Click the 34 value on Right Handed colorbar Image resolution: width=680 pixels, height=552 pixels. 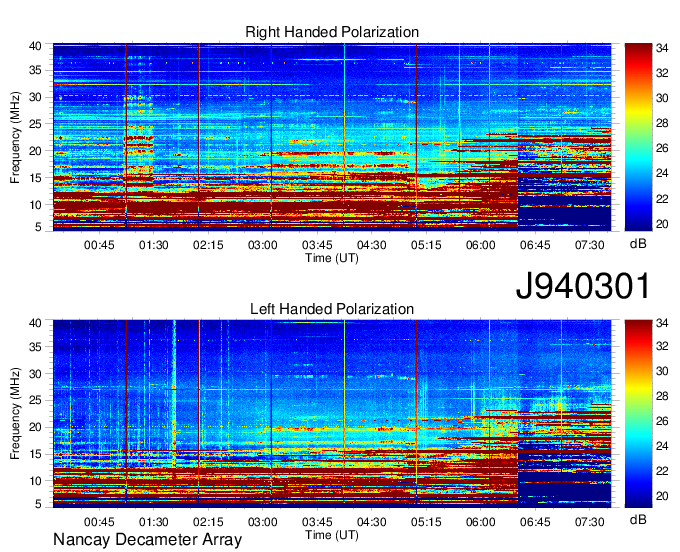pos(662,48)
